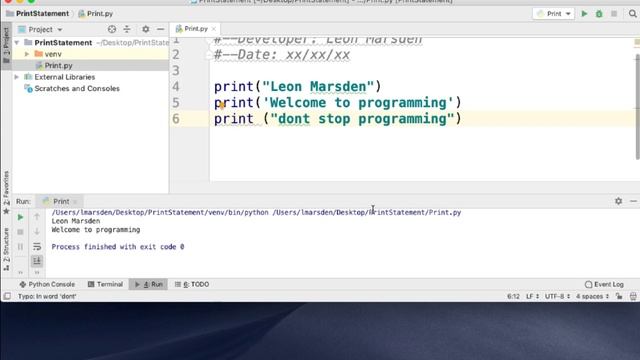640x360 pixels.
Task: Select Print.py in project tree
Action: [x=58, y=65]
